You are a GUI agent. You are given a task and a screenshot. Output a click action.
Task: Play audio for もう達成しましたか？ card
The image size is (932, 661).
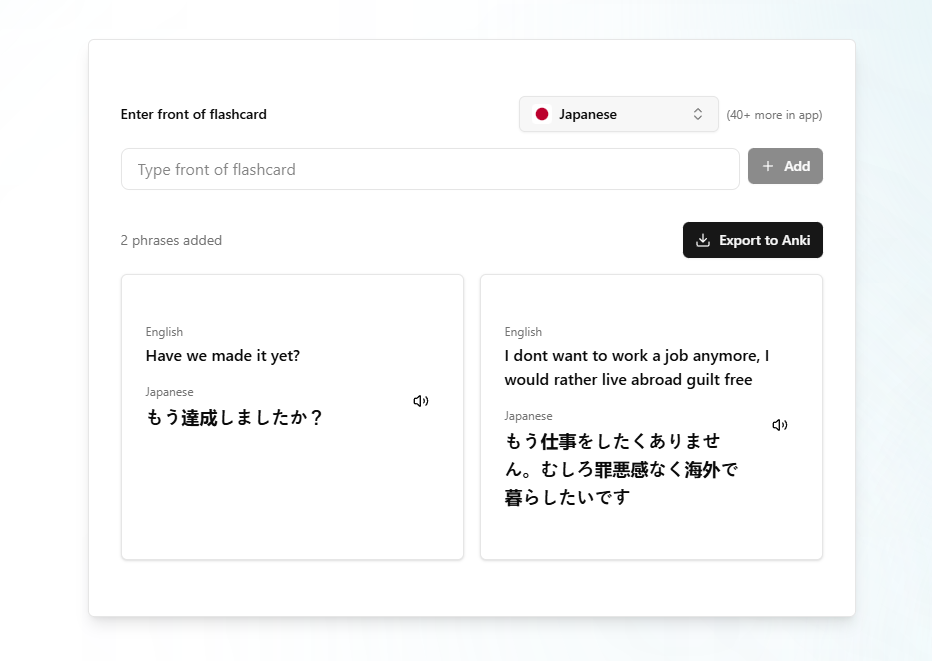(x=421, y=401)
